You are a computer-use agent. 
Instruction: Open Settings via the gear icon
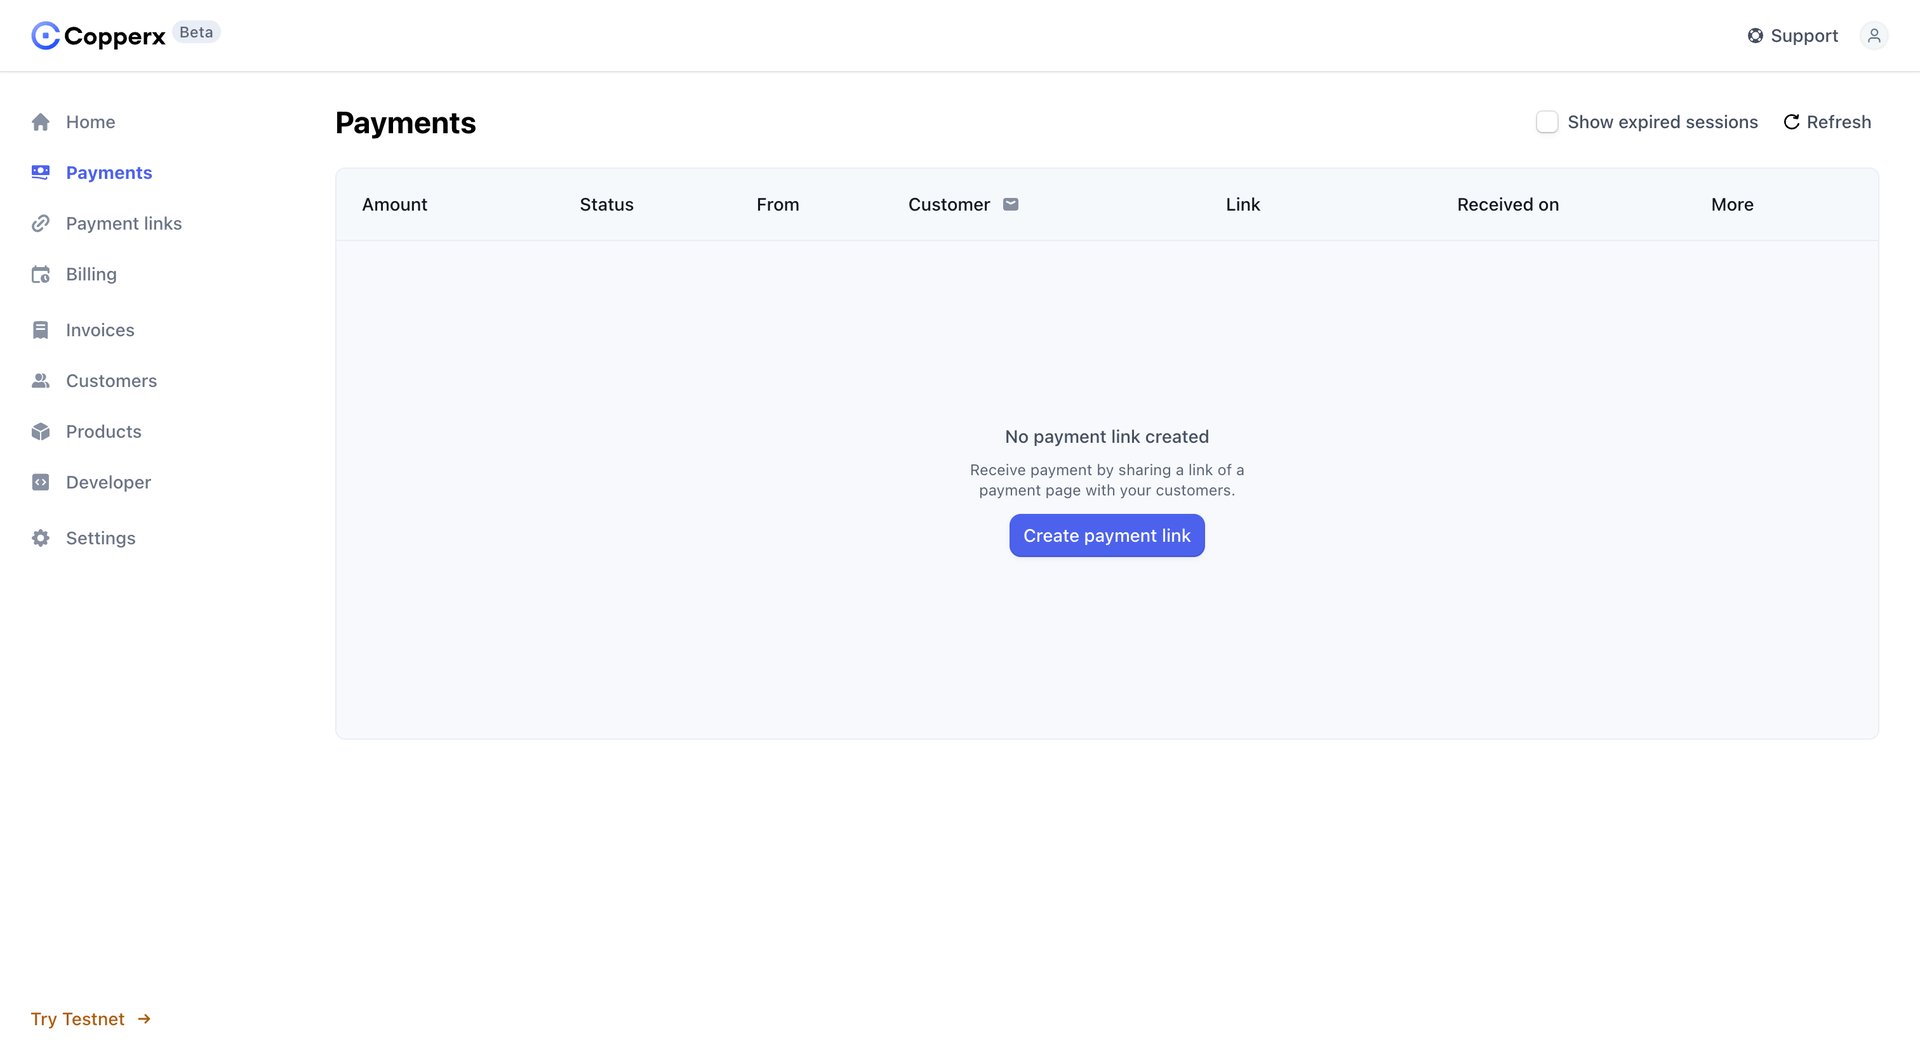point(40,537)
